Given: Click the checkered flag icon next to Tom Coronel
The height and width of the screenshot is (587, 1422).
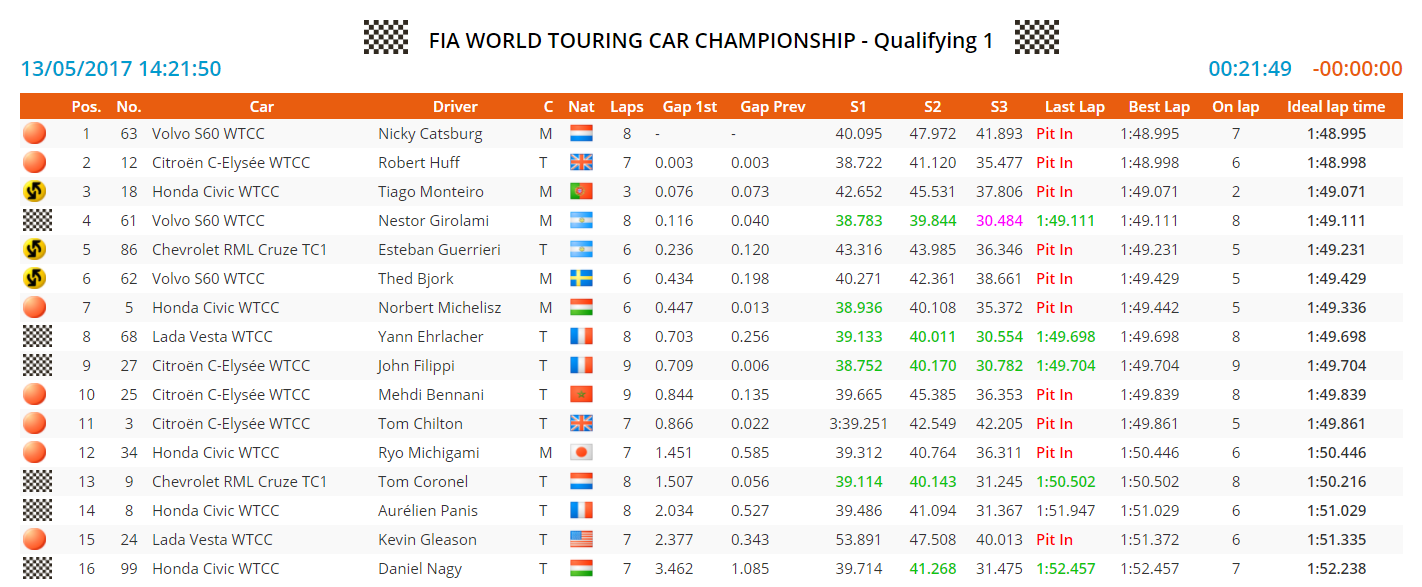Looking at the screenshot, I should pos(34,481).
